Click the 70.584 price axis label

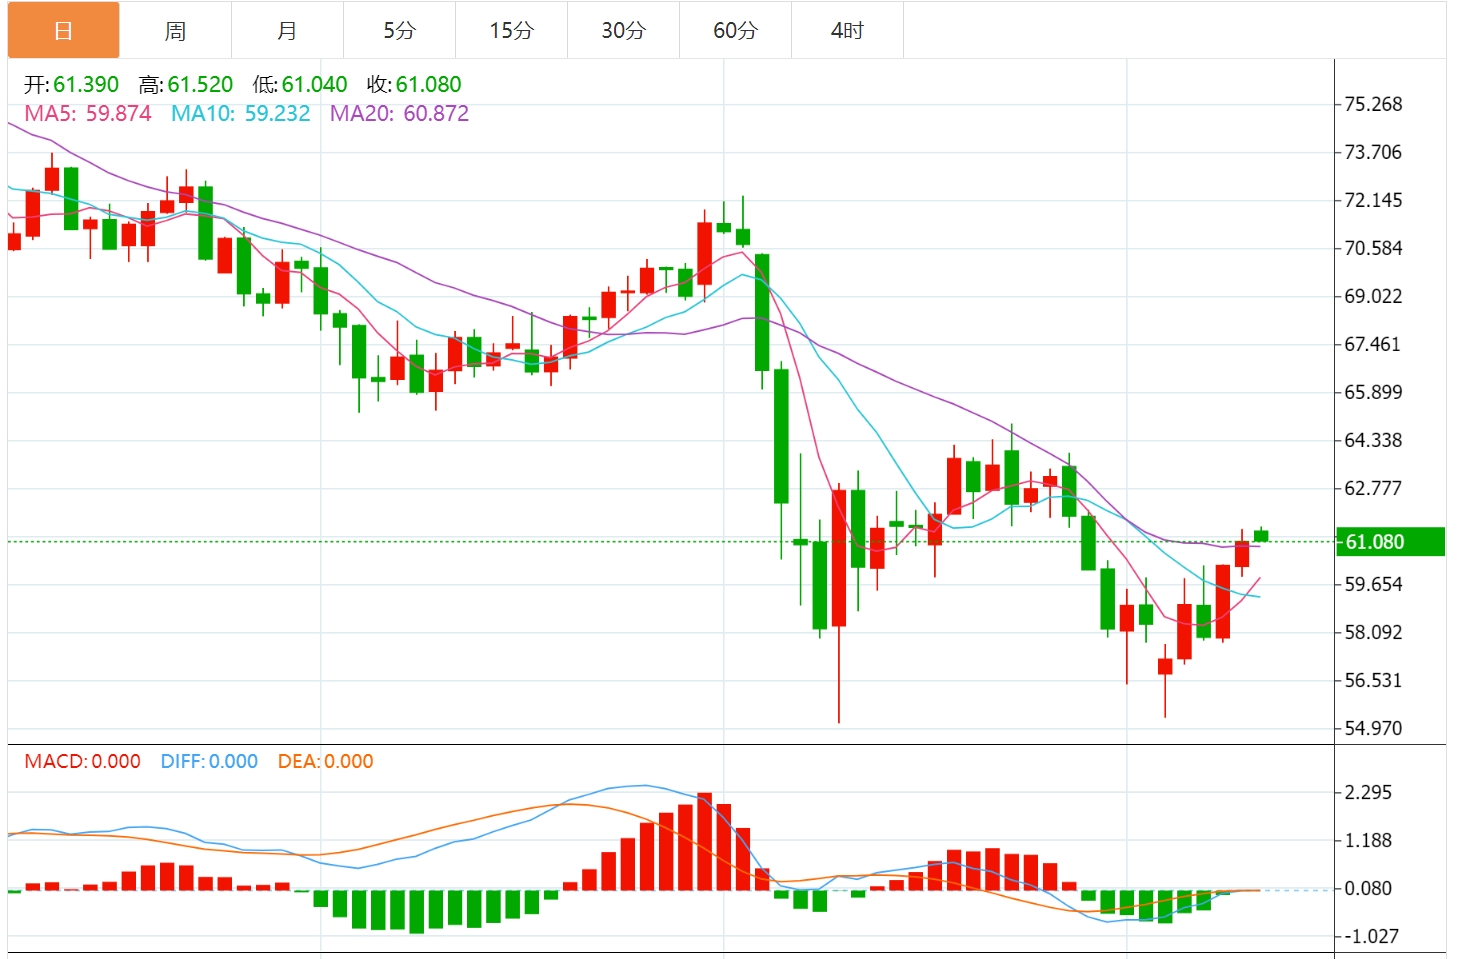pos(1373,248)
